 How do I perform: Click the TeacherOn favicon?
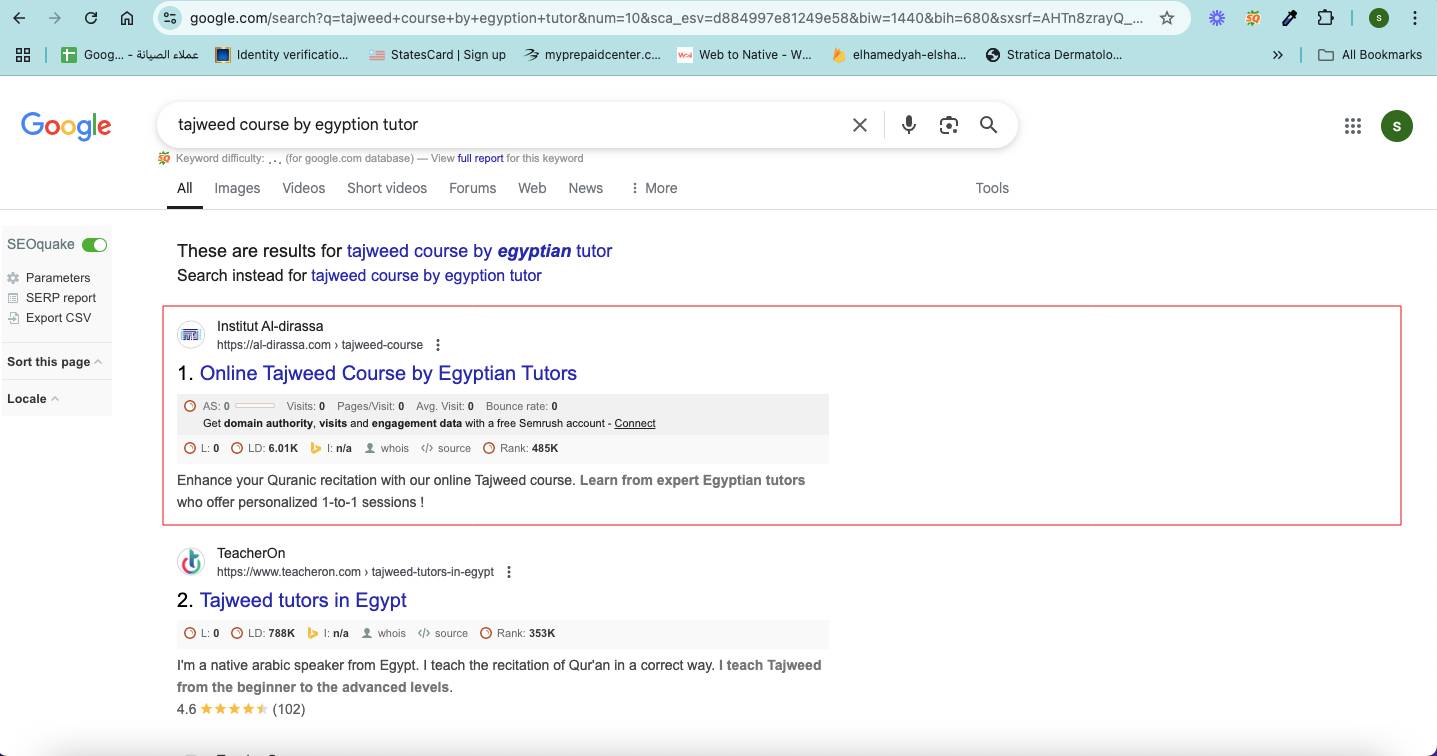(191, 562)
